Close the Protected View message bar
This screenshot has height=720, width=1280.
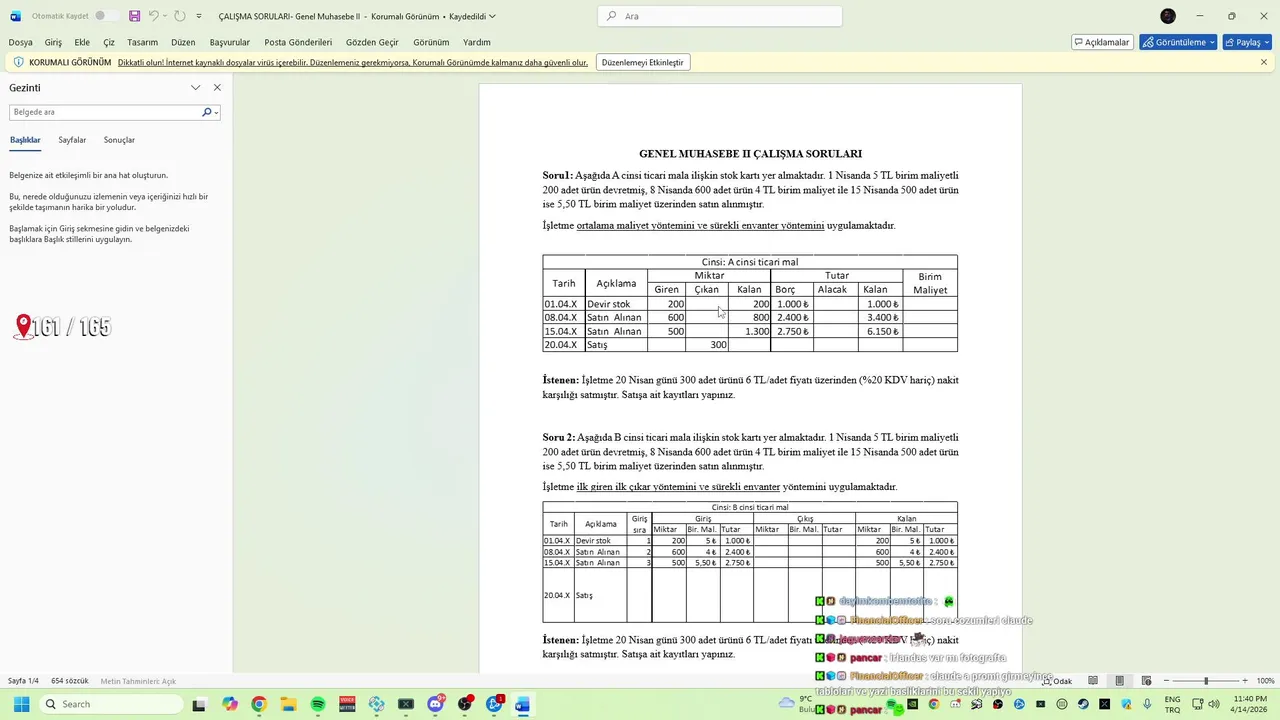(1264, 62)
